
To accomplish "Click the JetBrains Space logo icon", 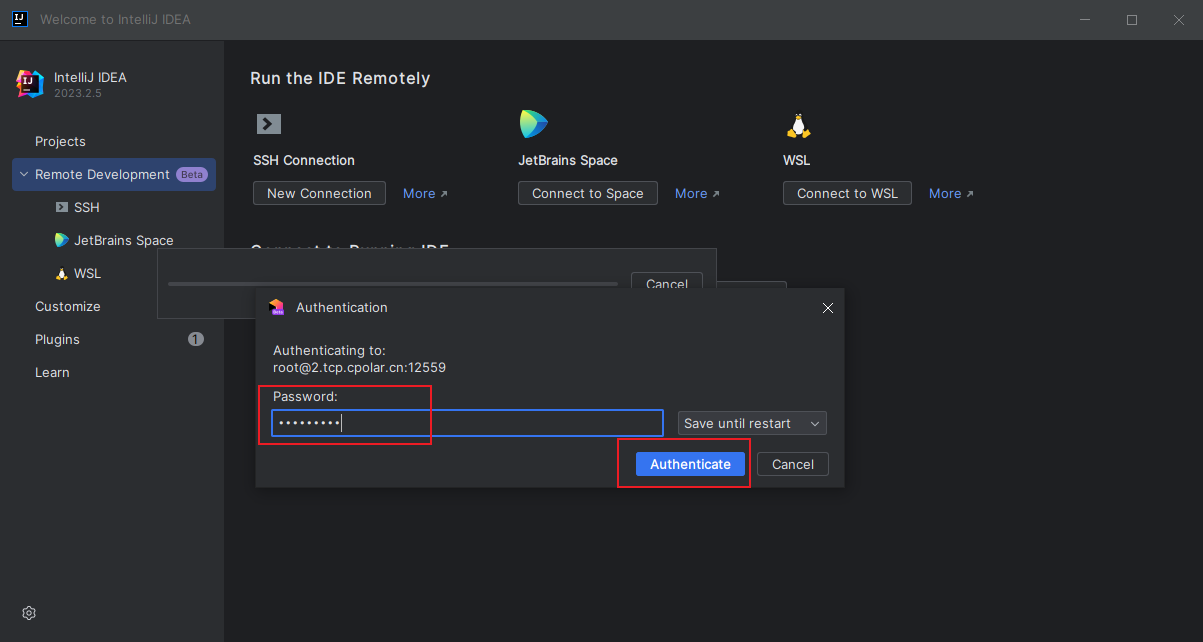I will pos(533,124).
